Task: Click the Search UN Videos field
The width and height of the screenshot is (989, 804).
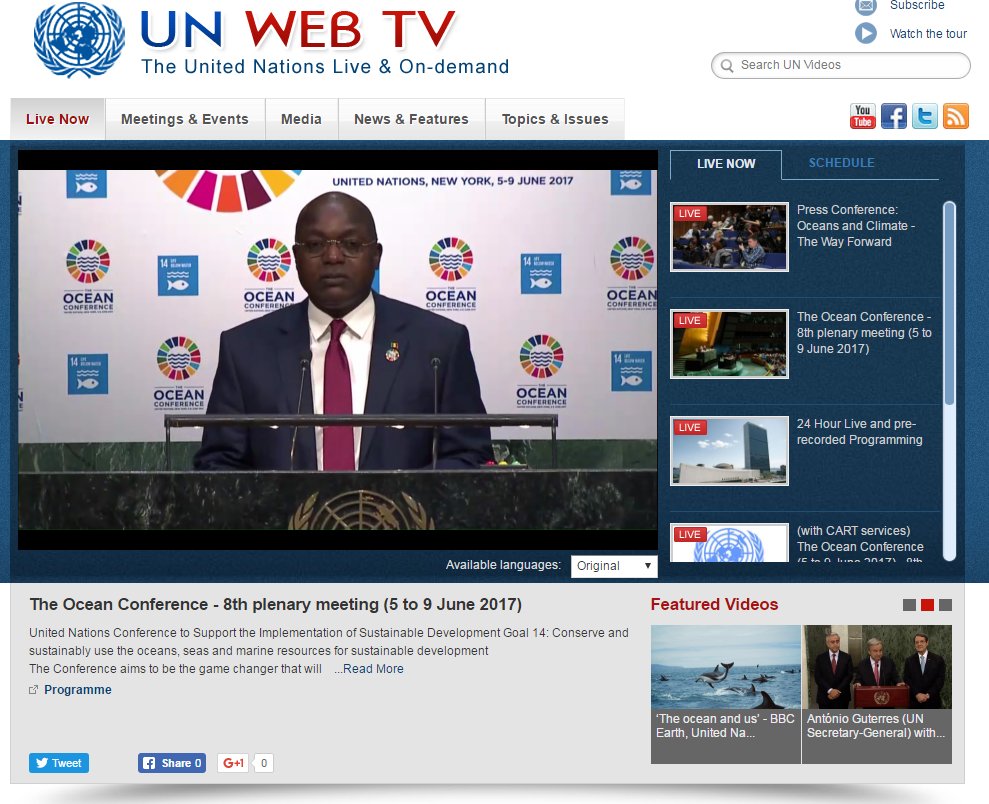Action: pyautogui.click(x=840, y=65)
